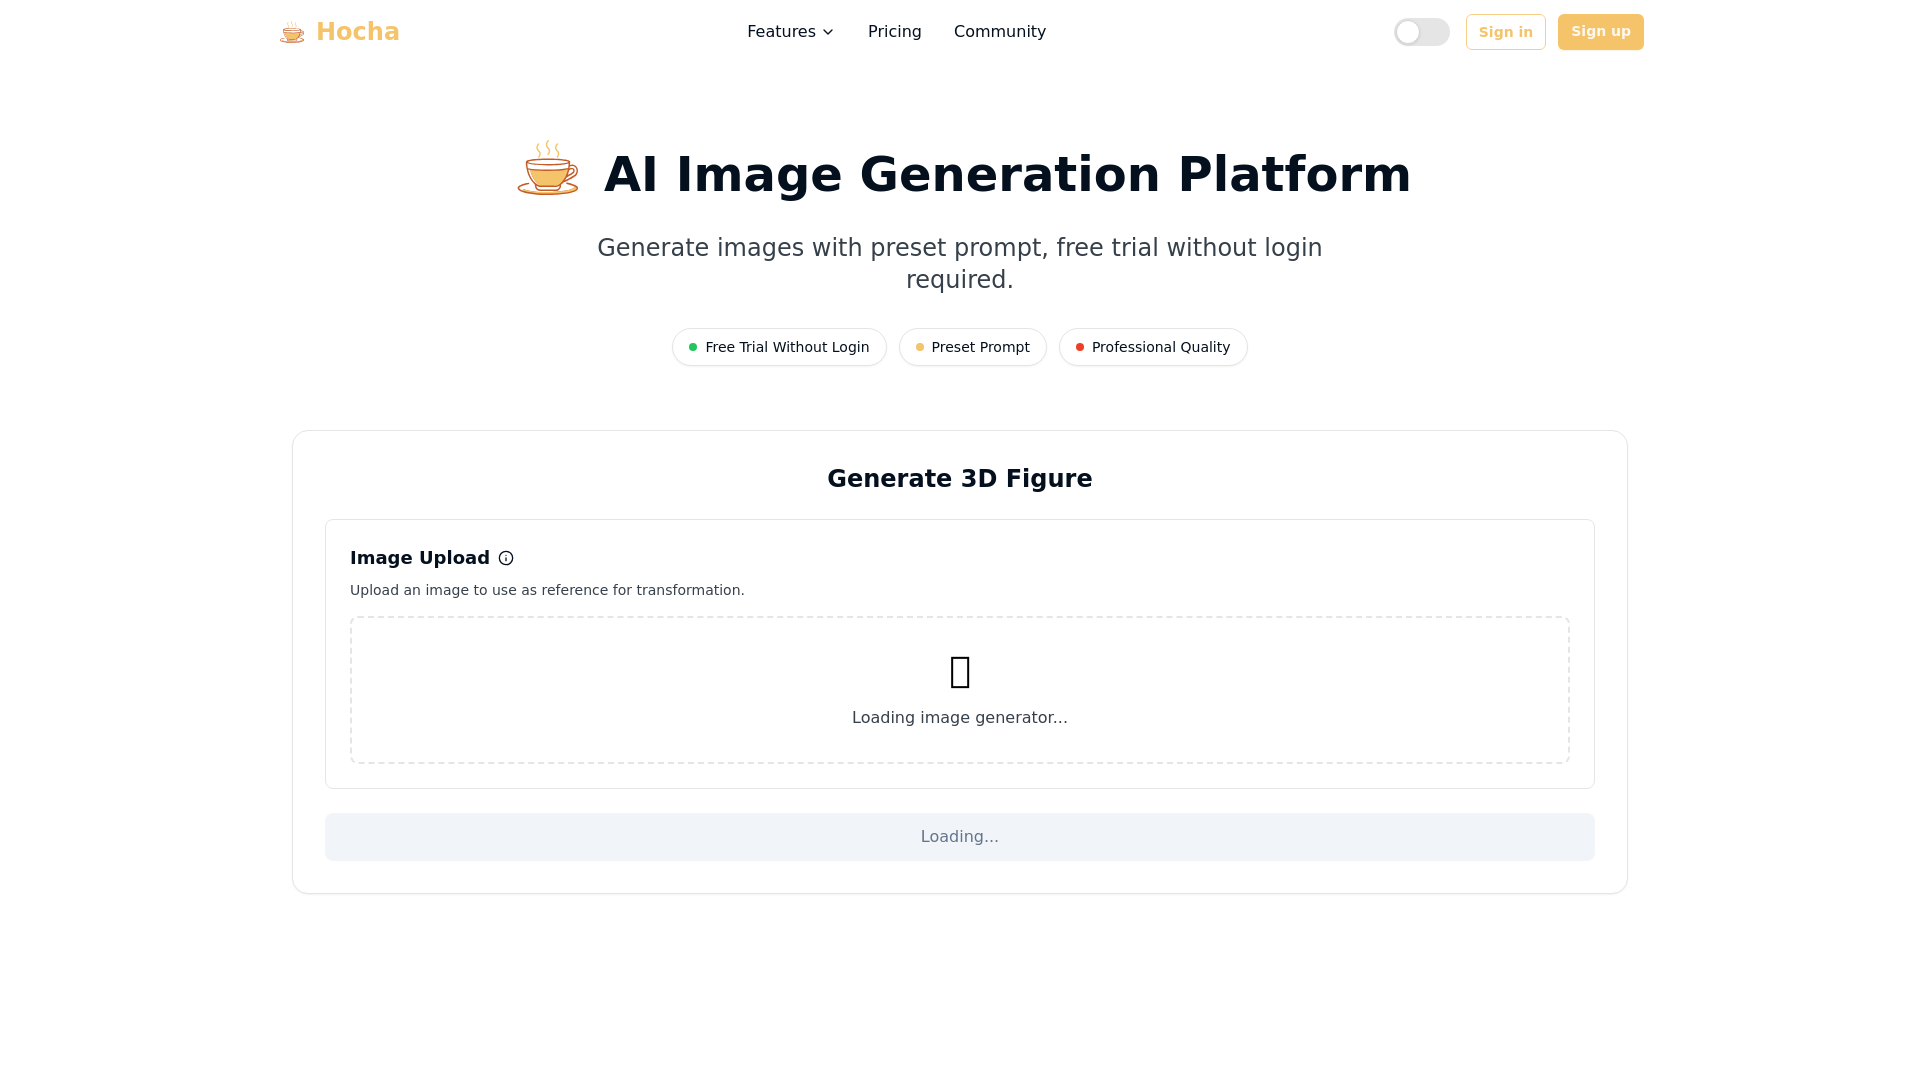The image size is (1920, 1080).
Task: Click the Hocha teacup logo icon
Action: click(x=292, y=33)
